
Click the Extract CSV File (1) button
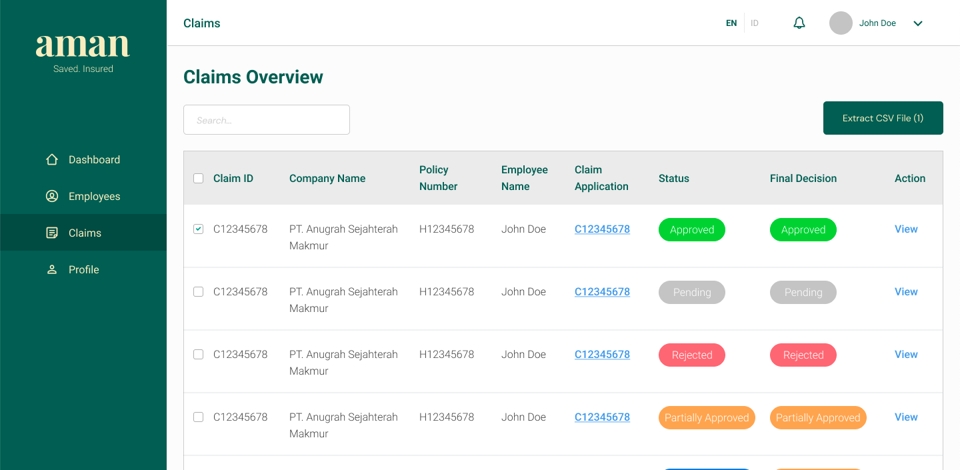tap(883, 118)
